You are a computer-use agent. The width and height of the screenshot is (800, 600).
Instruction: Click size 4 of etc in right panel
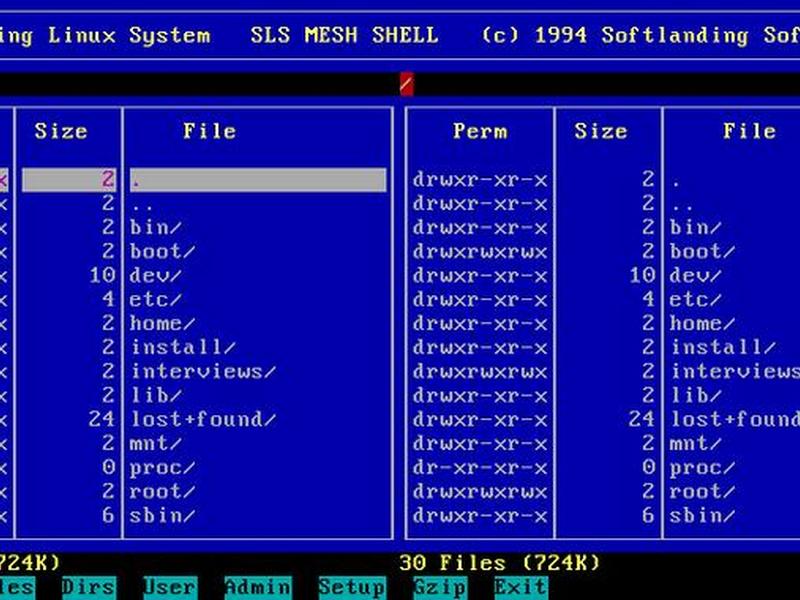[648, 299]
